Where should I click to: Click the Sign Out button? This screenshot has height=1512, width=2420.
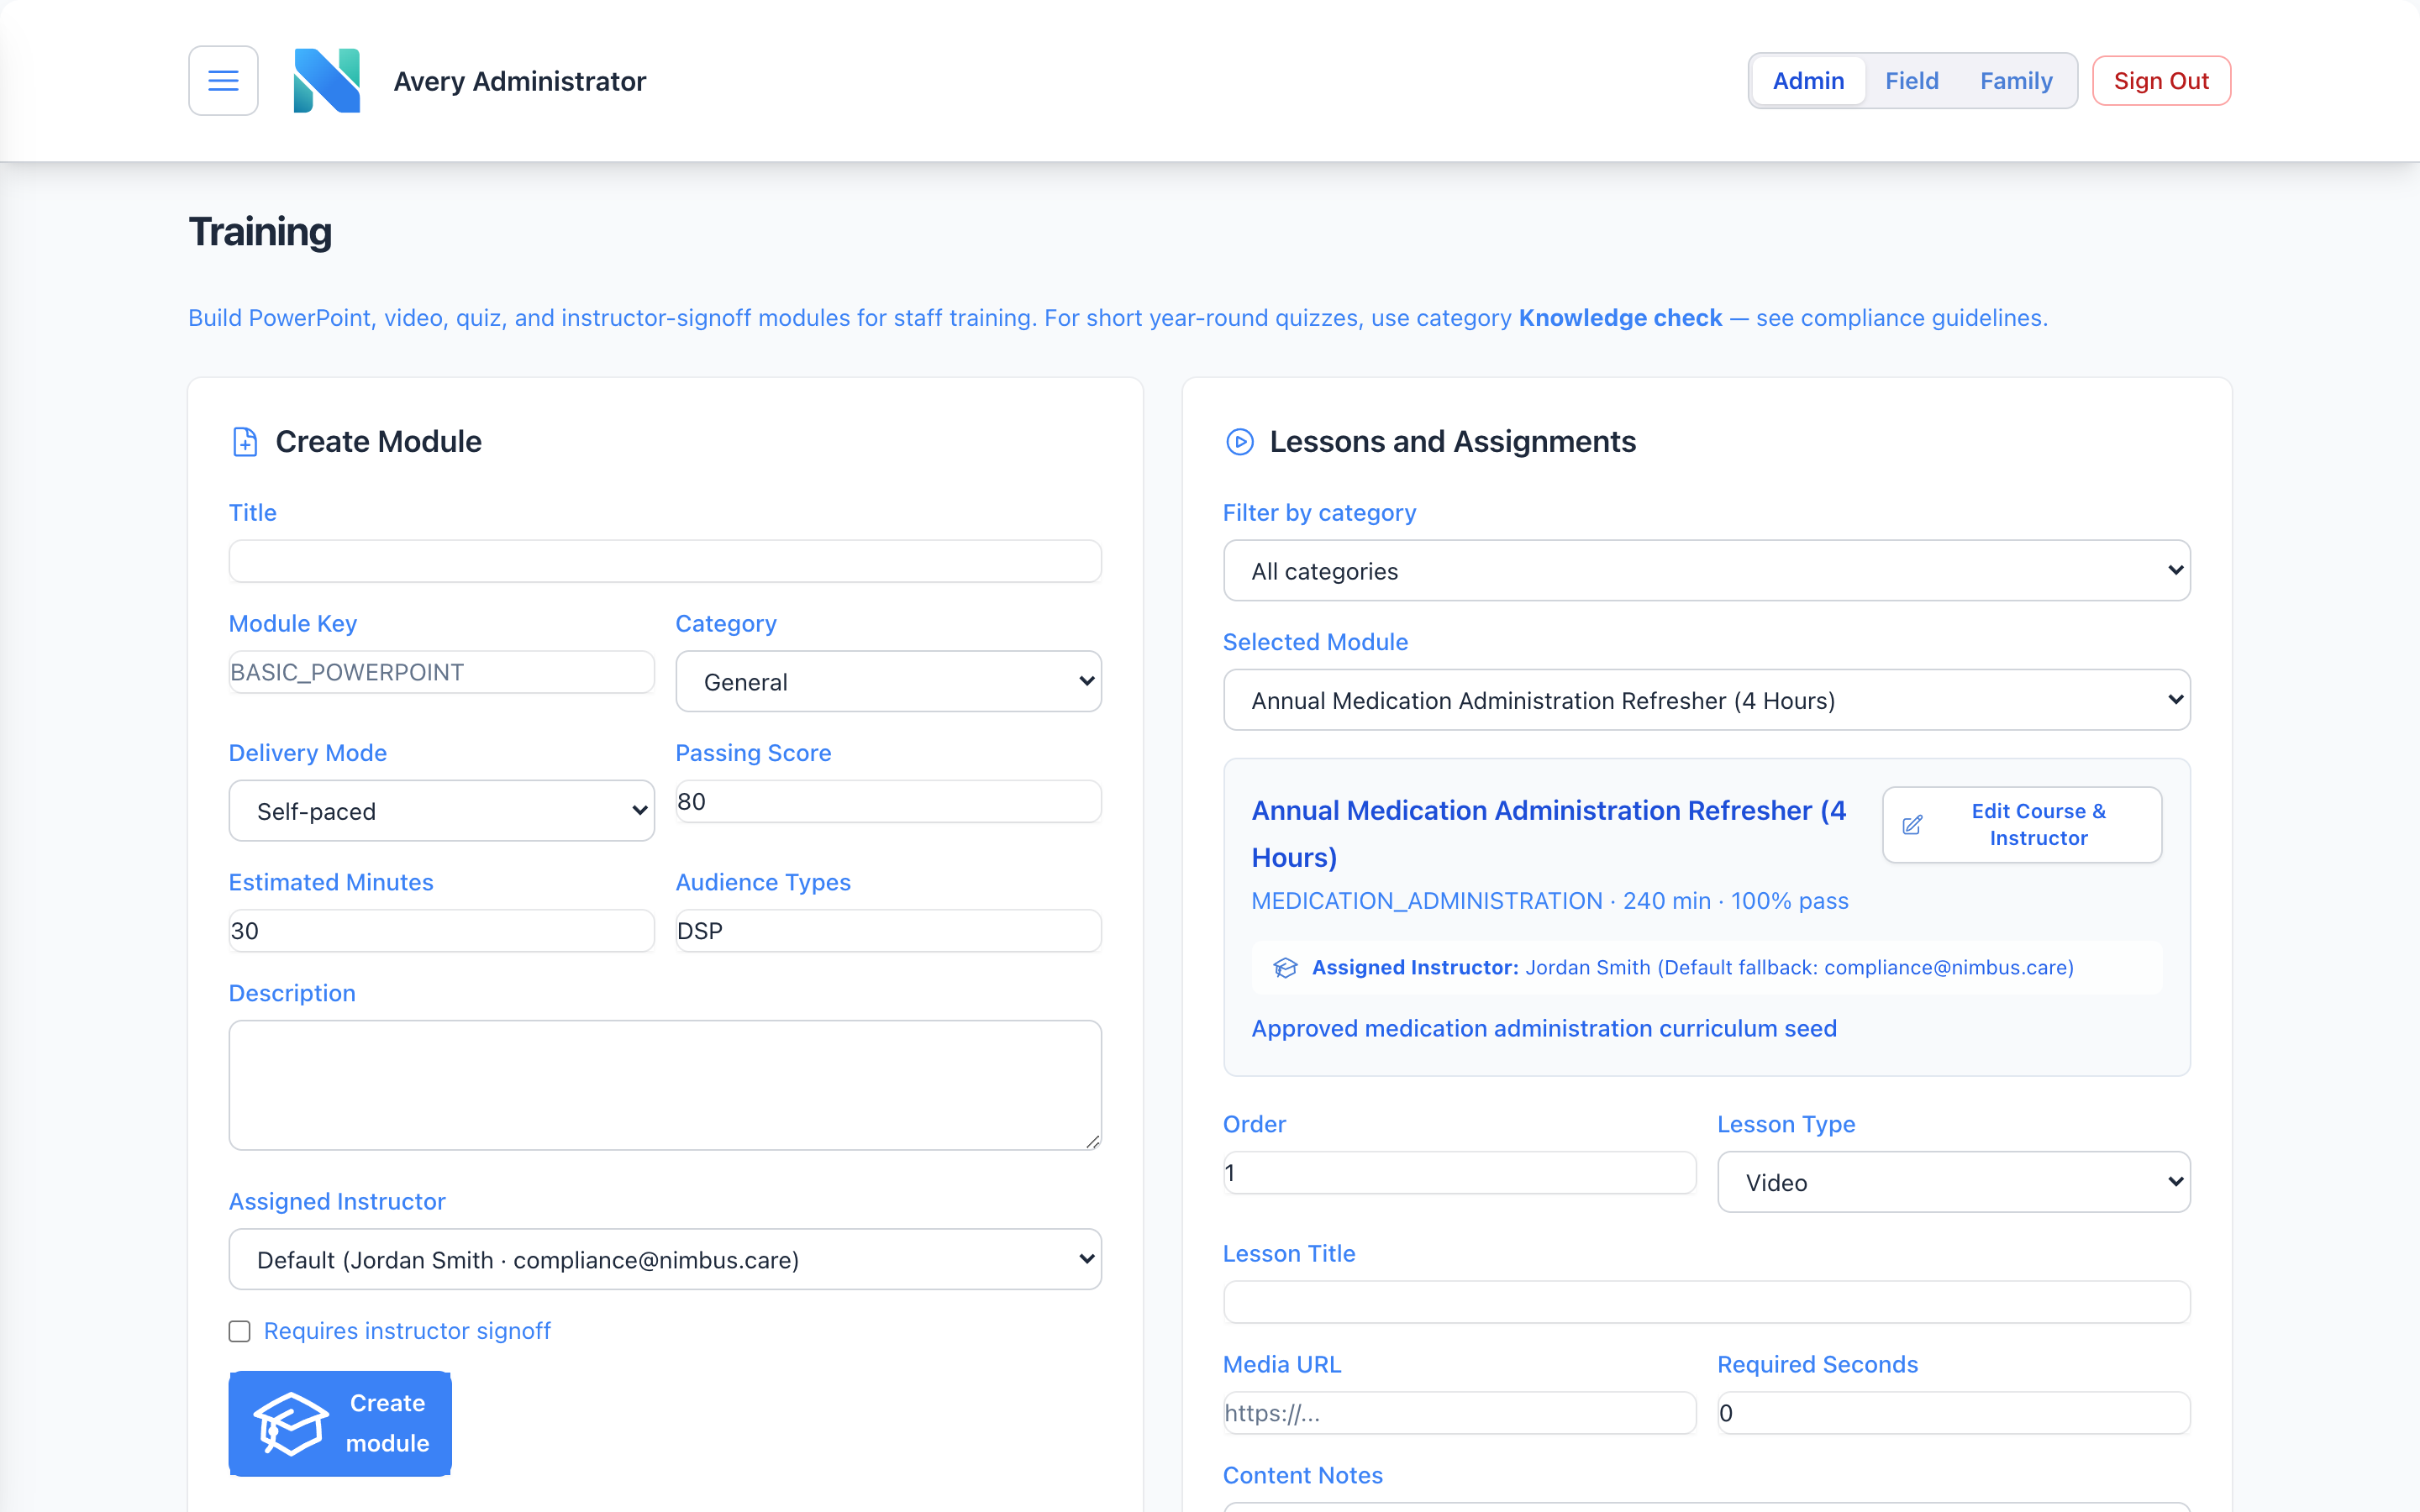point(2161,81)
